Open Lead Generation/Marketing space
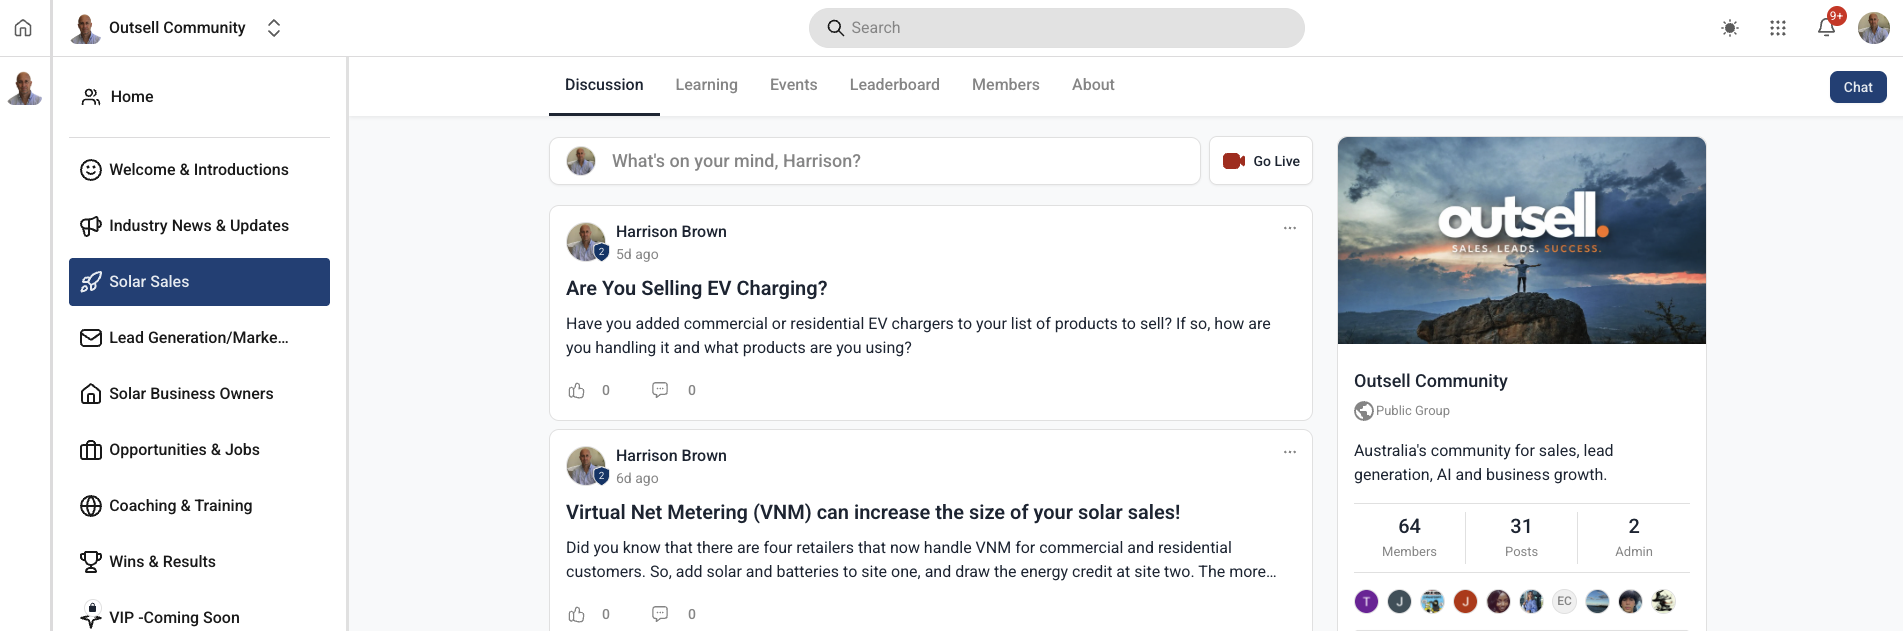 point(199,338)
